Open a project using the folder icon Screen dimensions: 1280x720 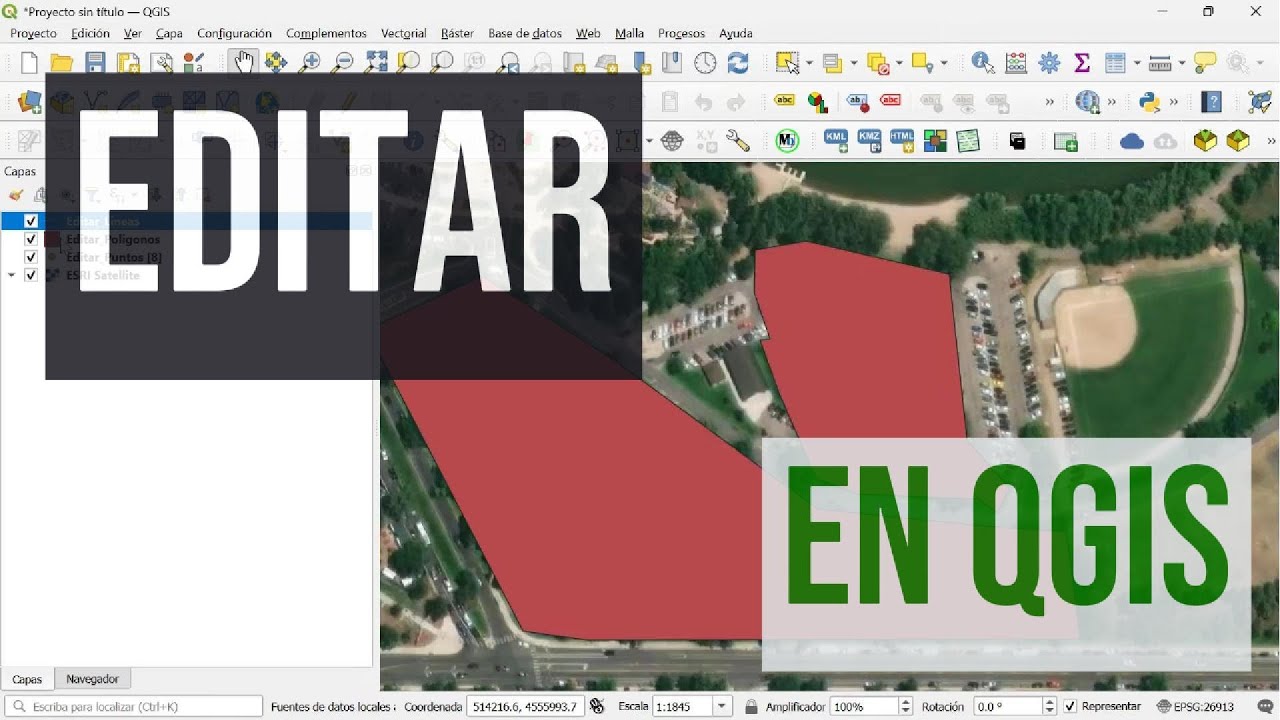(x=62, y=63)
